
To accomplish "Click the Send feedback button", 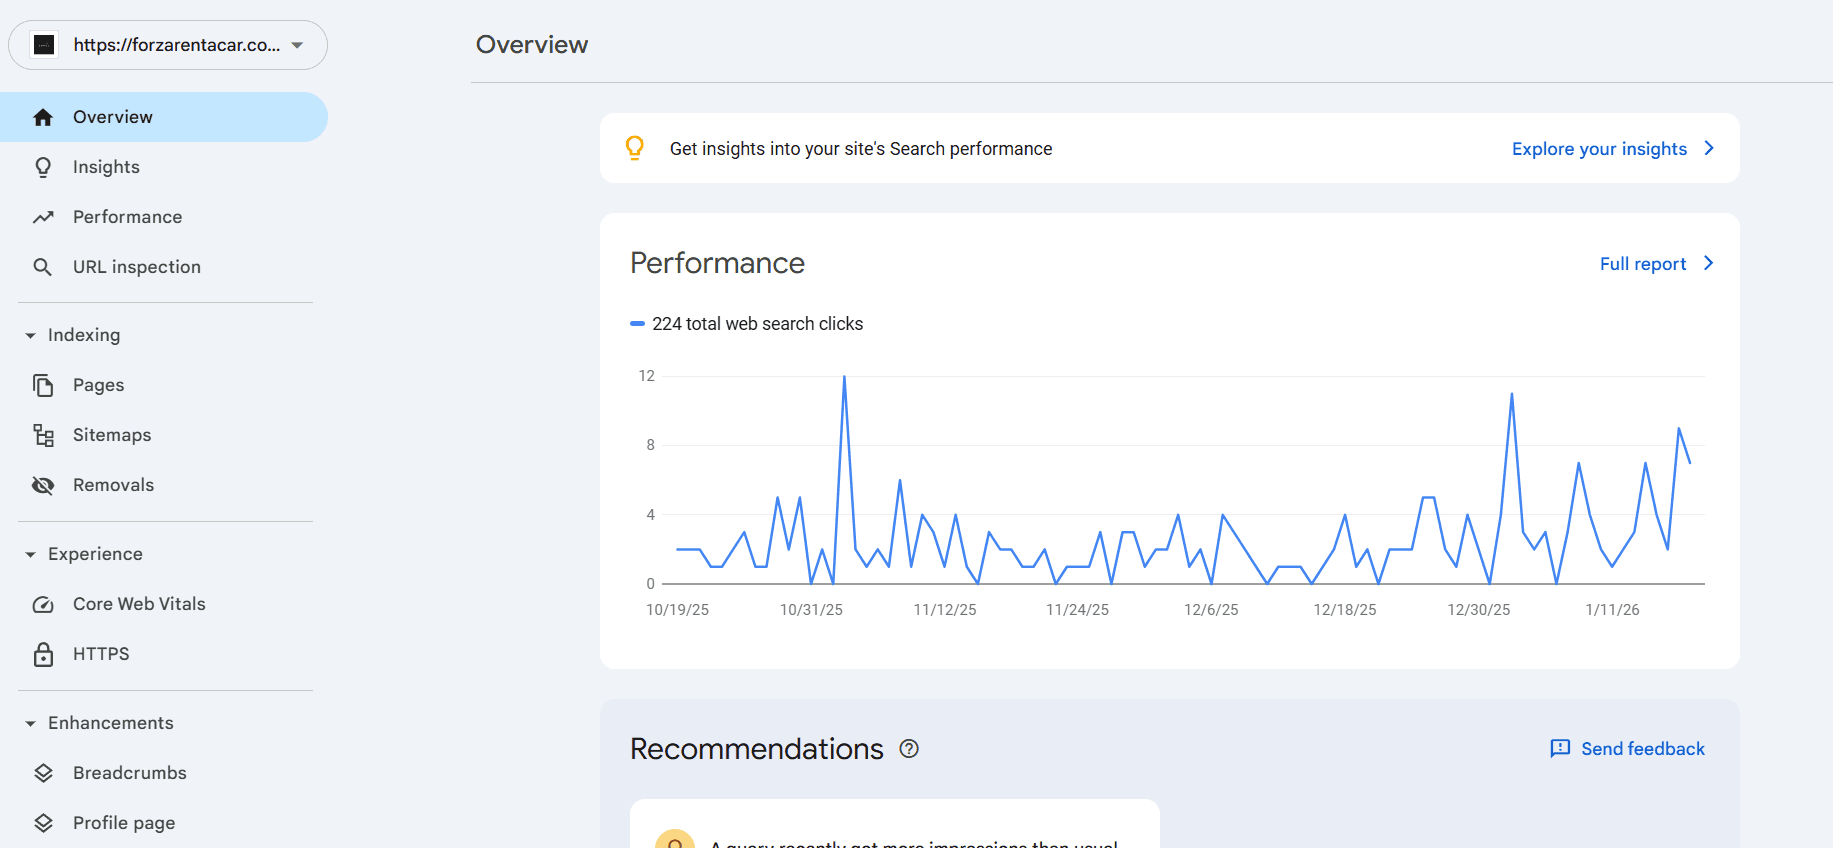I will 1627,749.
